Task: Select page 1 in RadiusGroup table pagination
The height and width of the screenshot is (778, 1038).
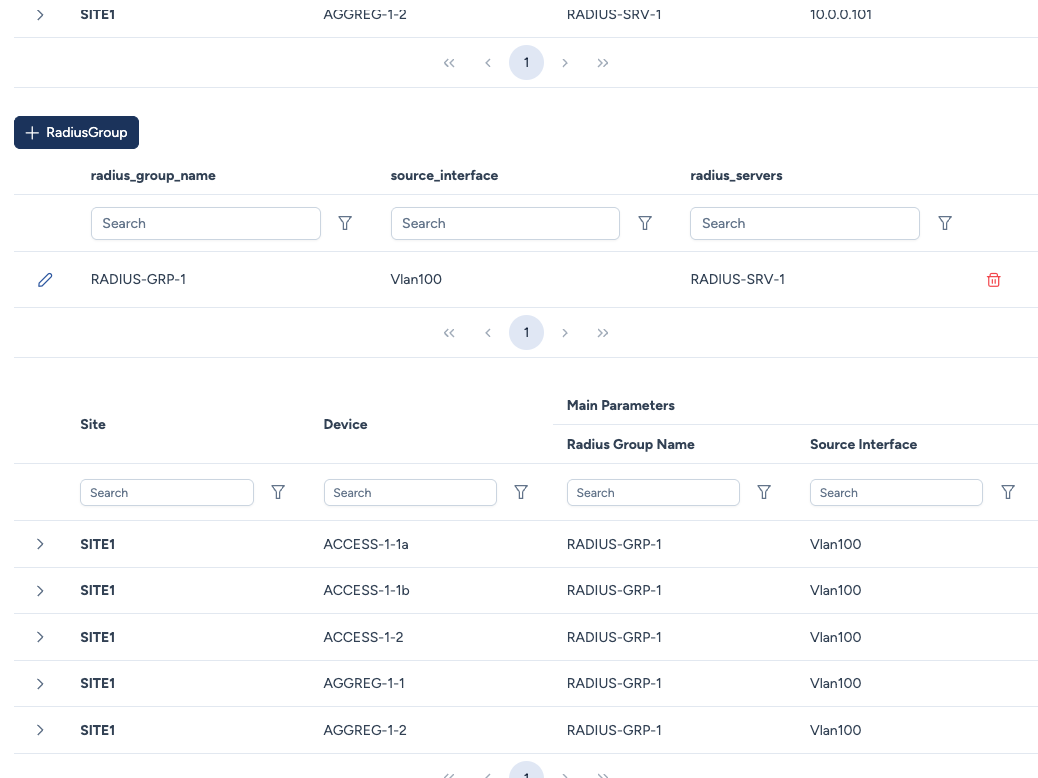Action: pyautogui.click(x=526, y=332)
